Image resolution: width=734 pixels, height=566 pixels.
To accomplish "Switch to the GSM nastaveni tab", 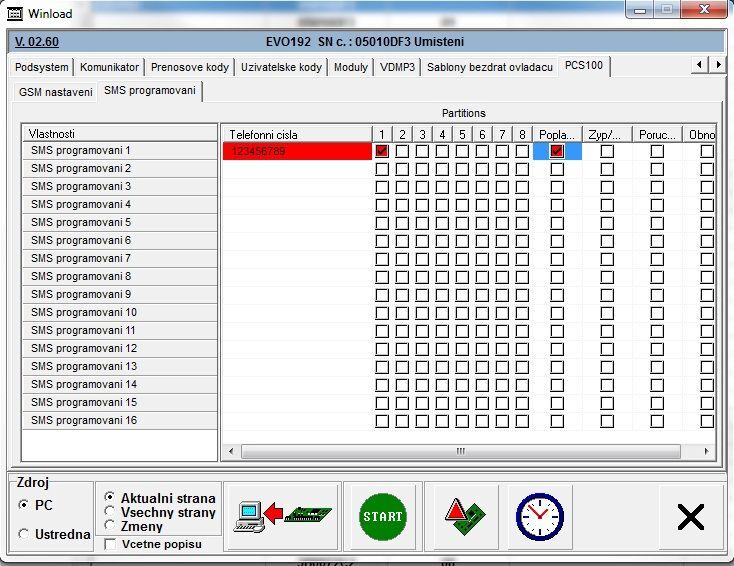I will pos(55,91).
